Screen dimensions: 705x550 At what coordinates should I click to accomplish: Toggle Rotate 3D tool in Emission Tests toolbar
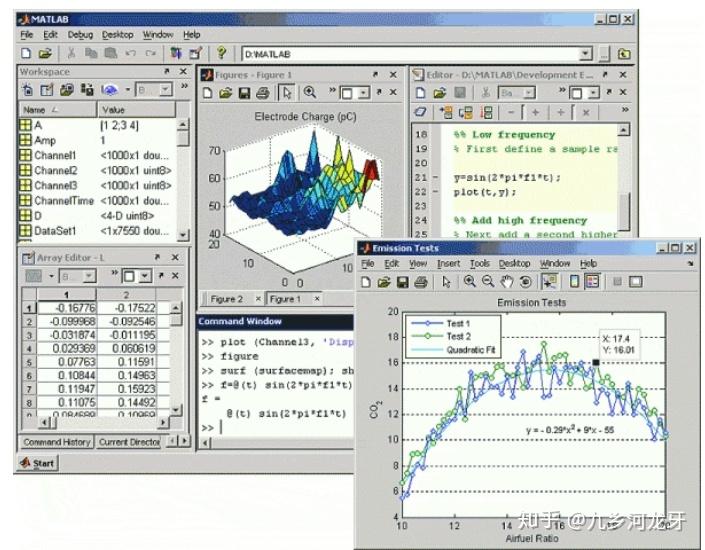click(525, 282)
